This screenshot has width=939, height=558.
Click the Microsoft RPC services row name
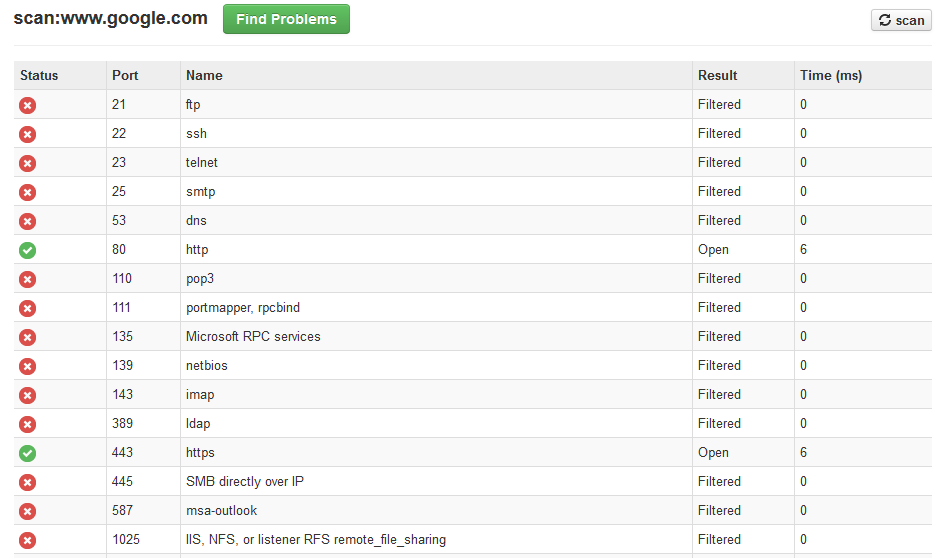pos(253,336)
